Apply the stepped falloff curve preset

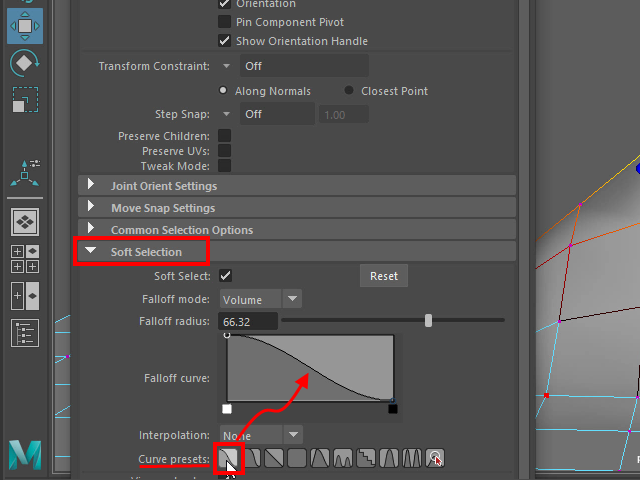coord(366,459)
